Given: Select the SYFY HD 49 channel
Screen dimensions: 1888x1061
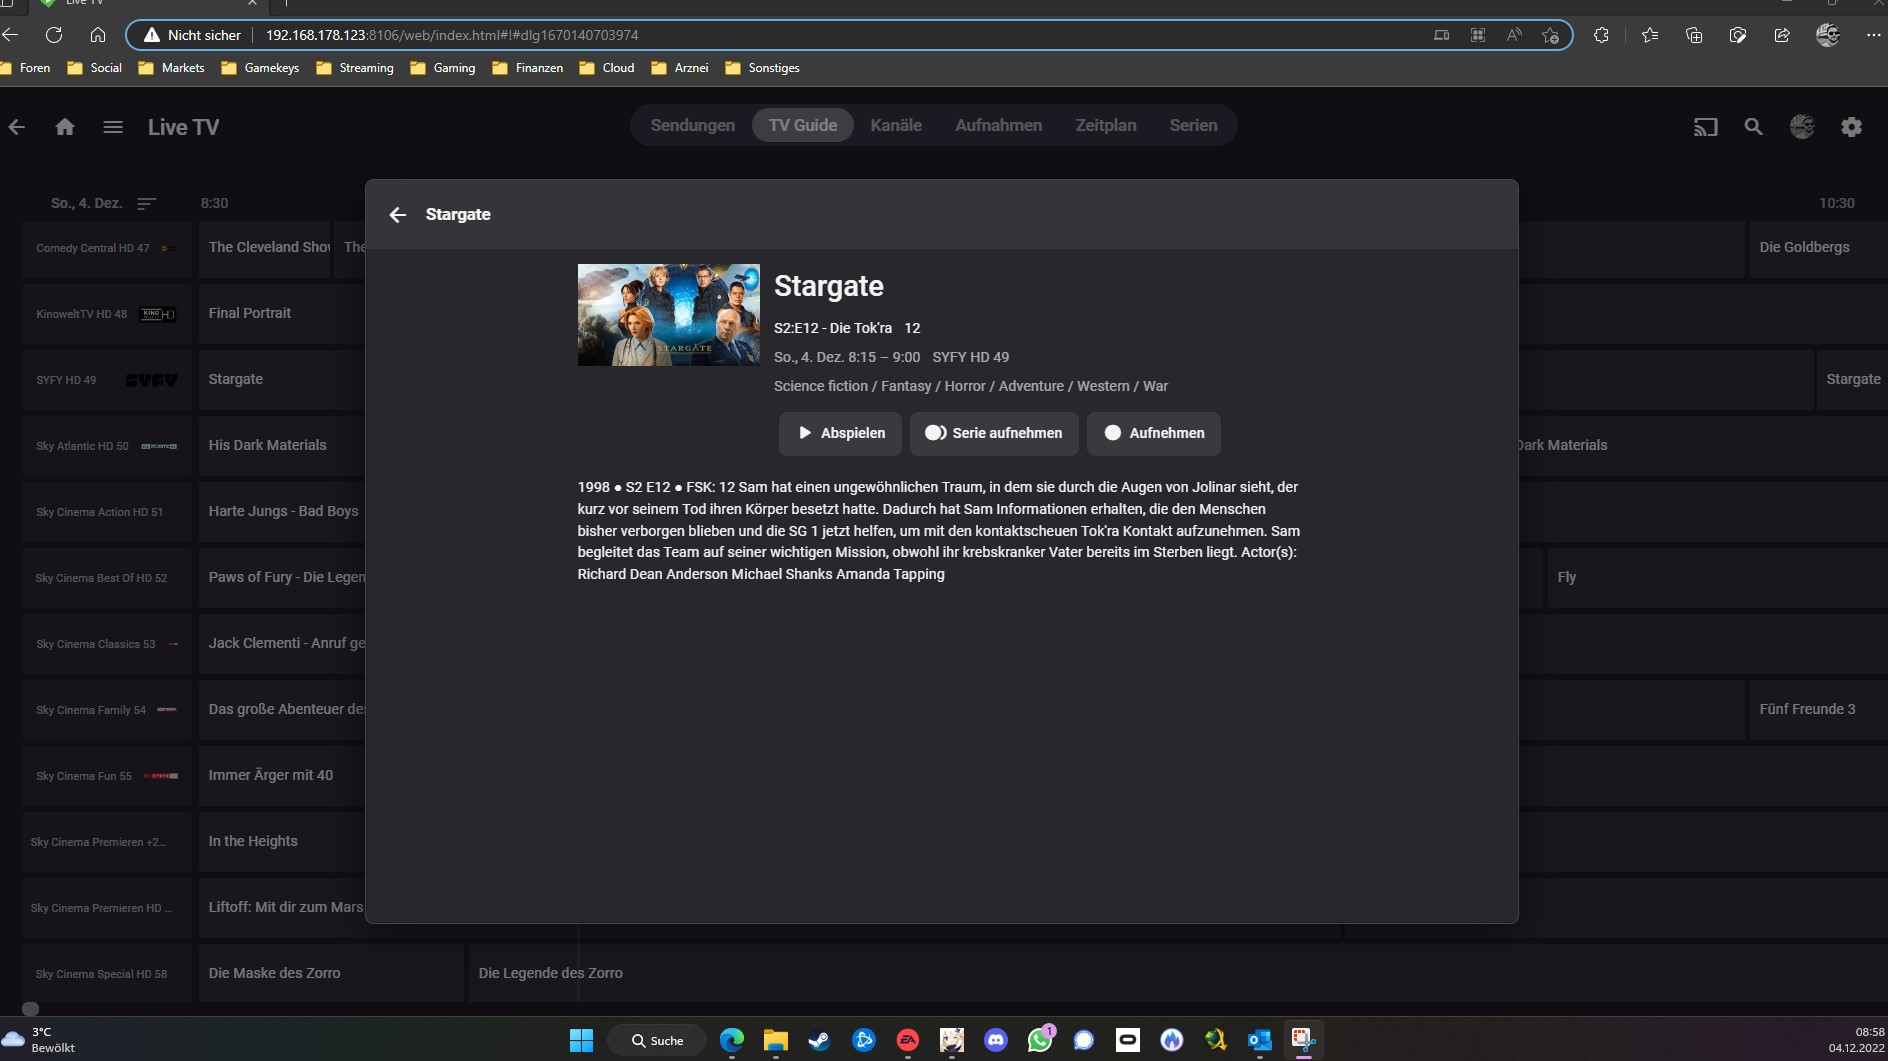Looking at the screenshot, I should point(107,380).
